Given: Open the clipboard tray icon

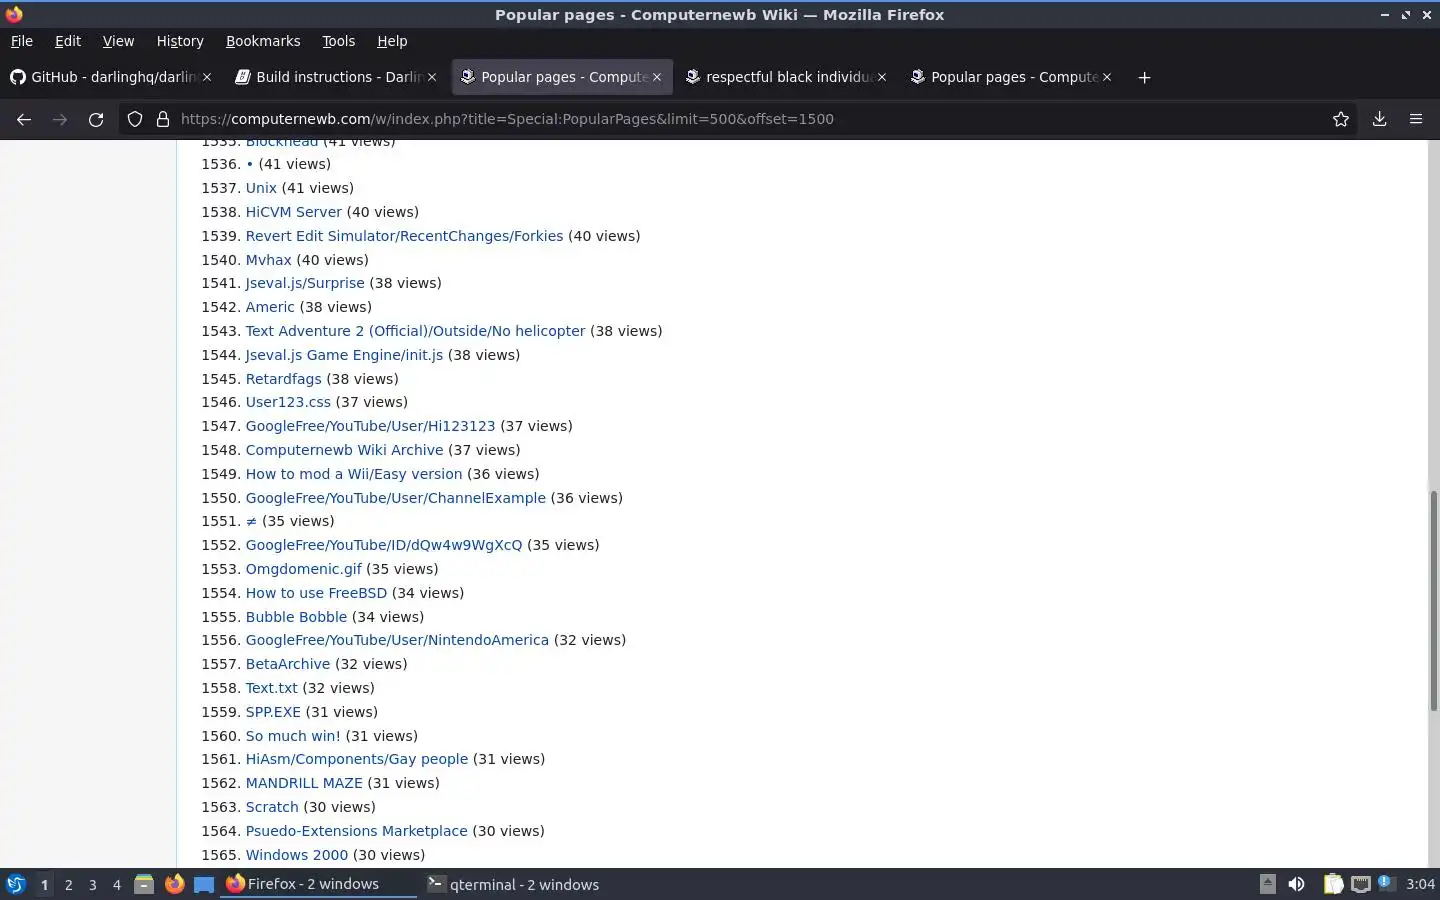Looking at the screenshot, I should coord(1333,884).
